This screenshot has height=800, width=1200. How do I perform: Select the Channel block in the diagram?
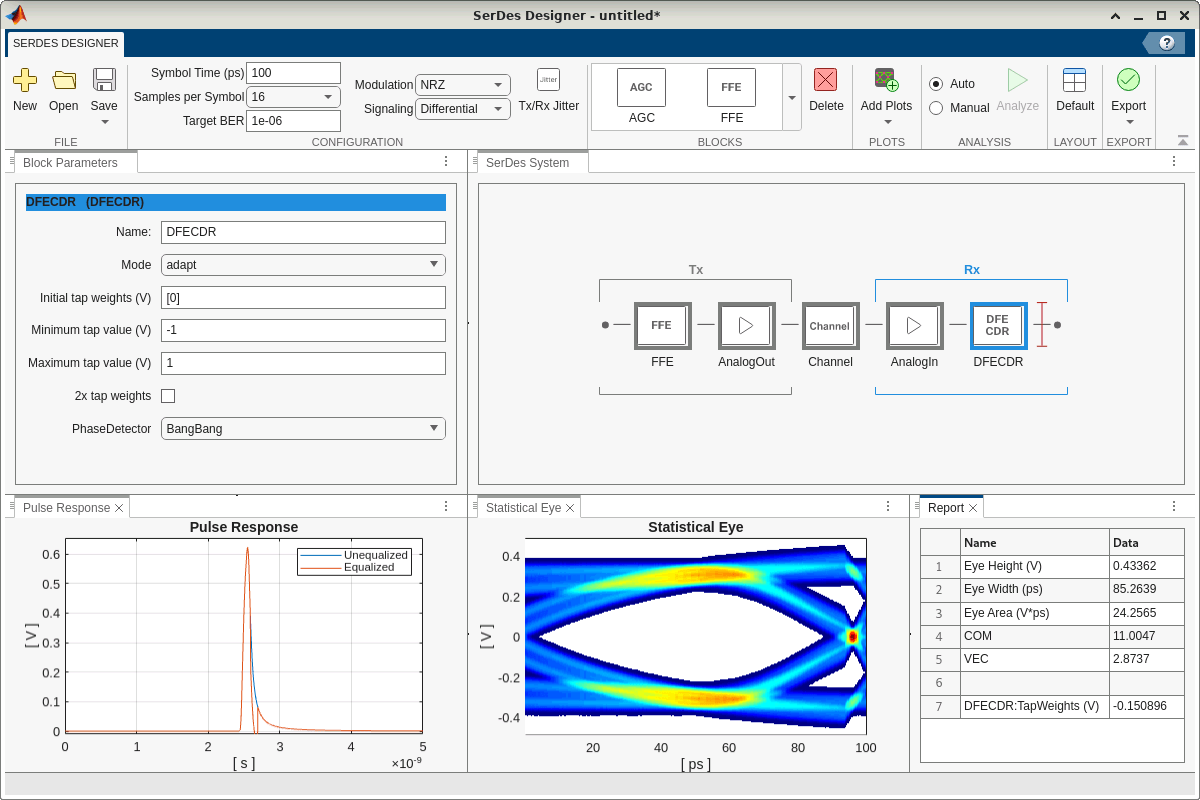point(829,326)
